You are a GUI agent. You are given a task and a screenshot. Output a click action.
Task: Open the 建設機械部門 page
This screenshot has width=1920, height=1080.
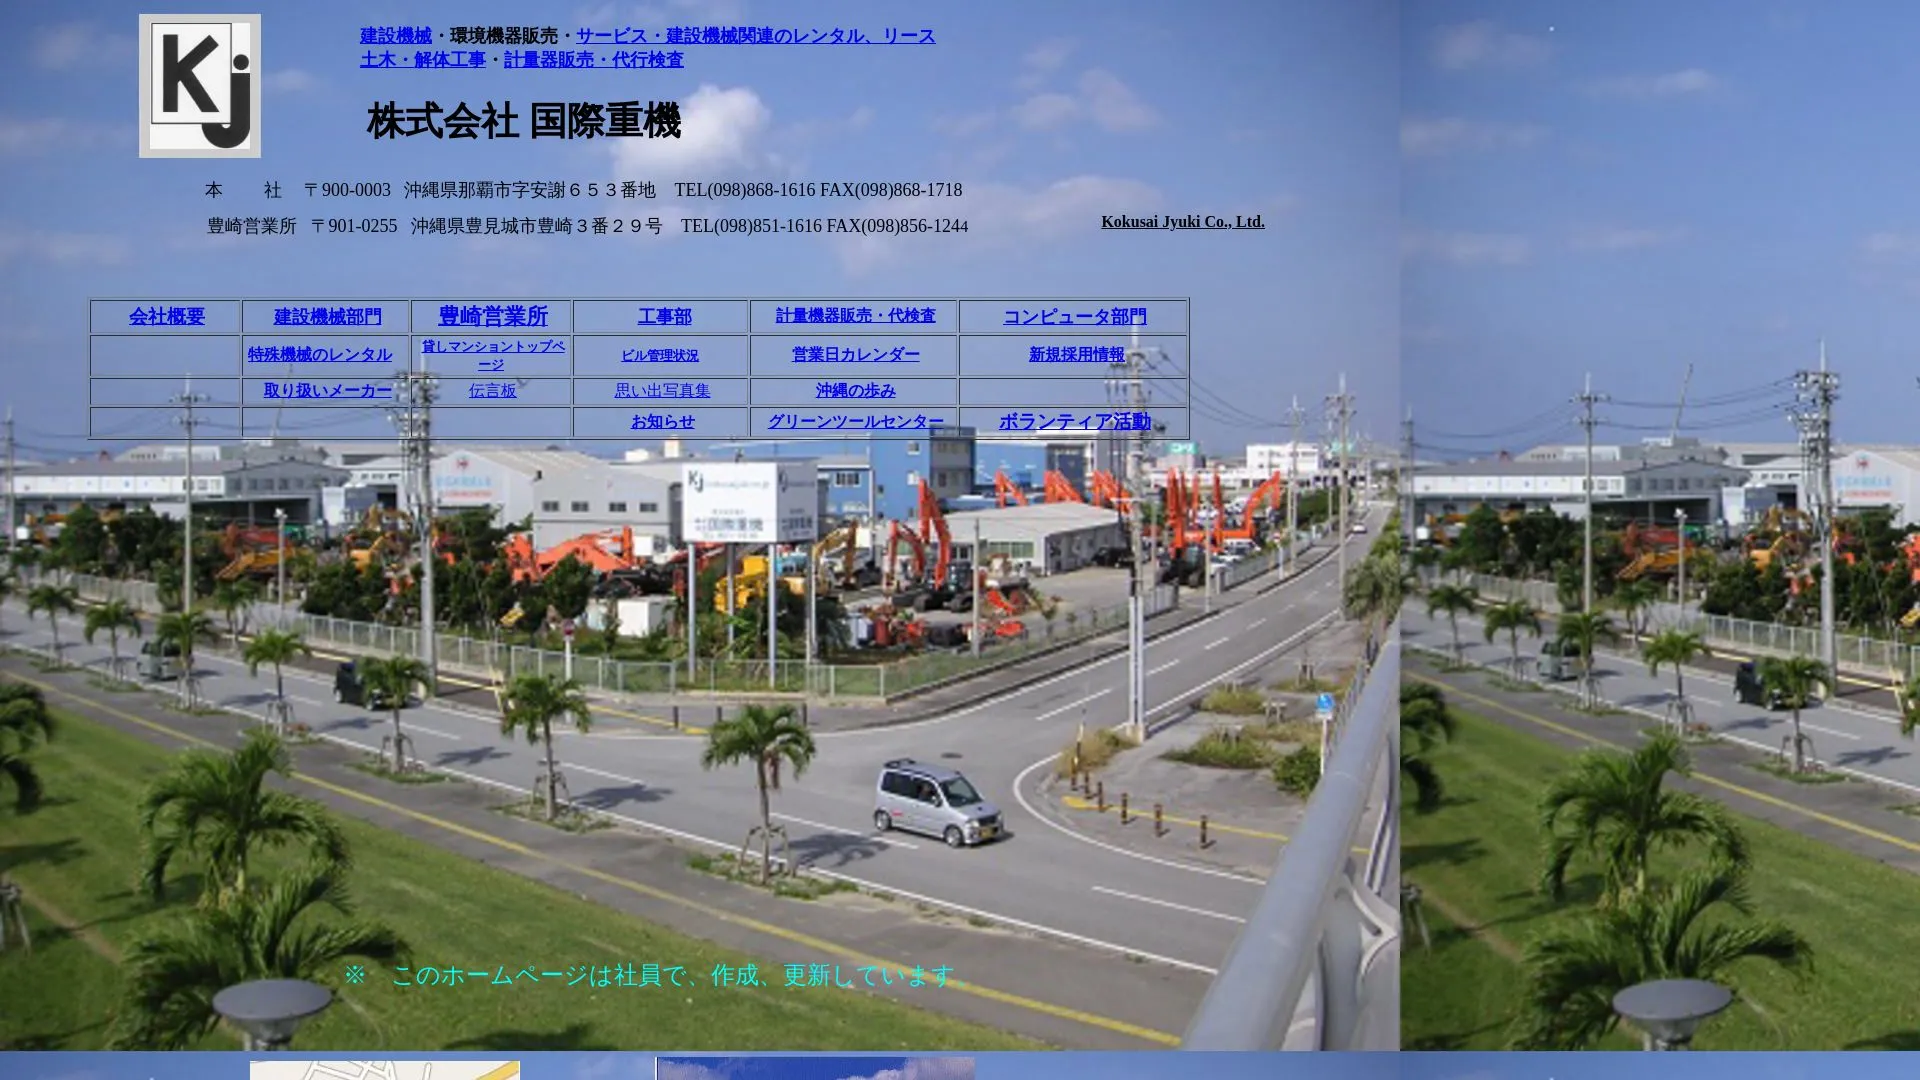click(x=328, y=317)
